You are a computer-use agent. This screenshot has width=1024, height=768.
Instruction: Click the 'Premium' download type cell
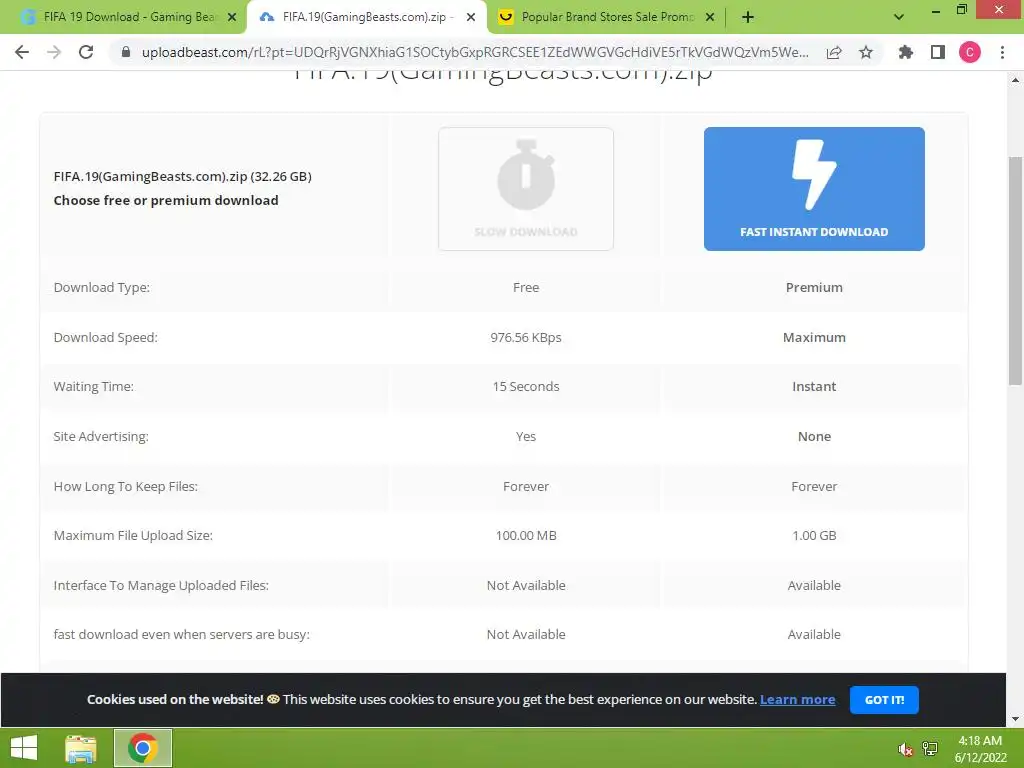click(x=814, y=287)
